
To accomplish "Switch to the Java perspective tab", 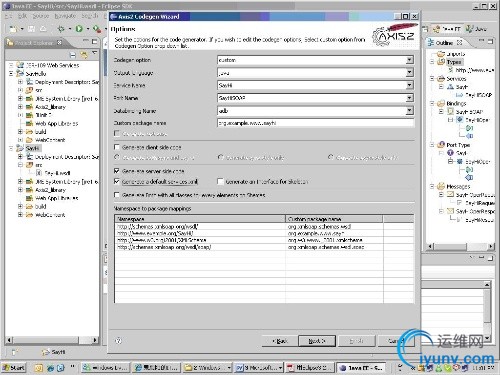I will (x=477, y=29).
